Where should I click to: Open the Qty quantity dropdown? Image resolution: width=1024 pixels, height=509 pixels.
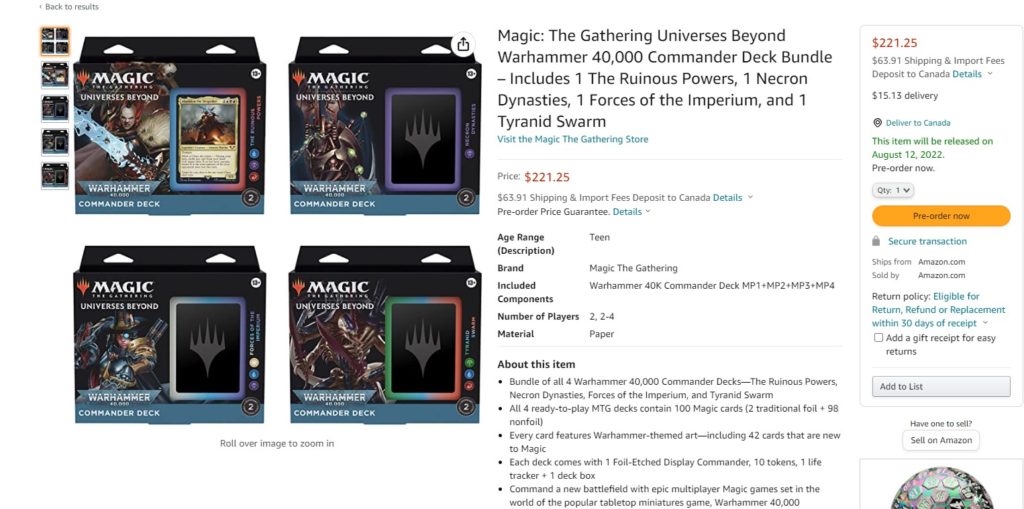pos(893,190)
